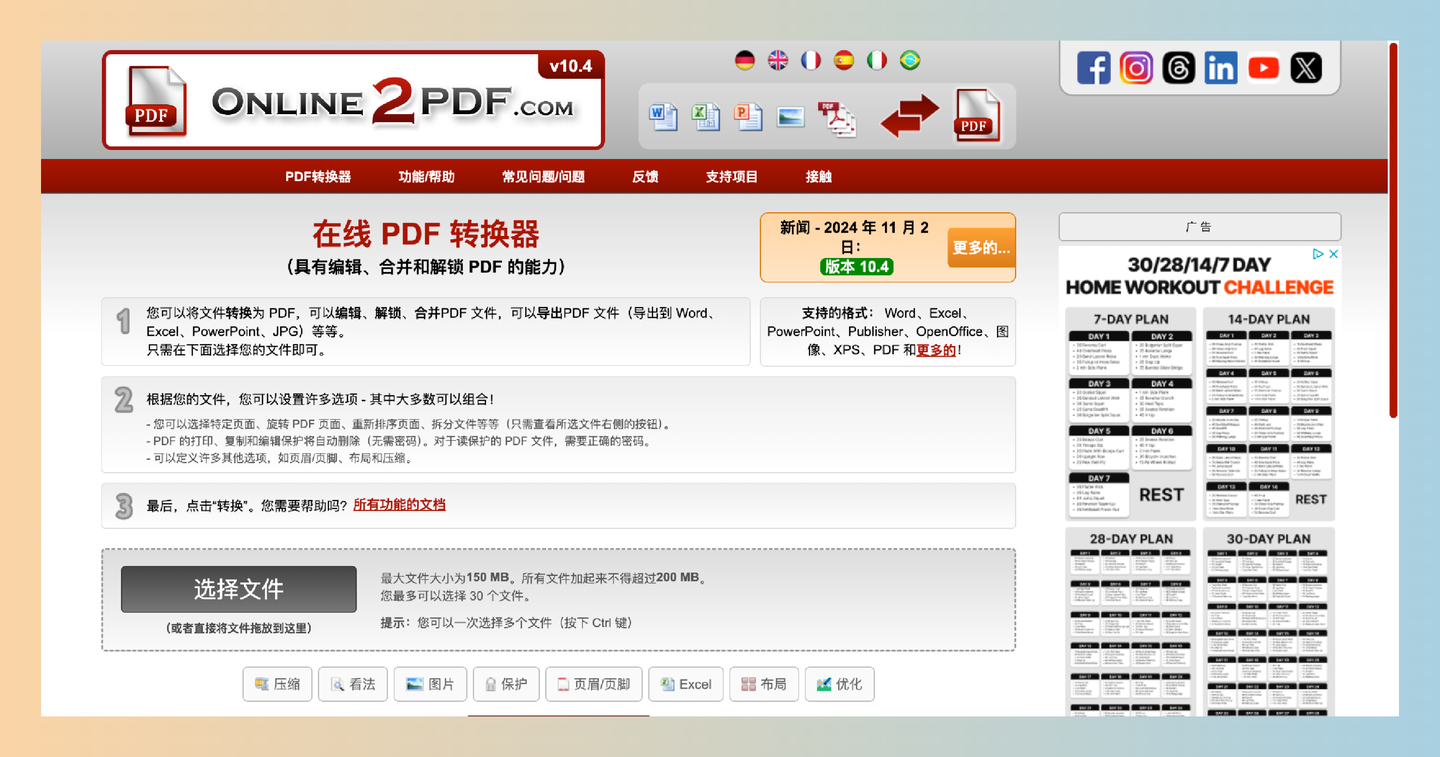Open the 反馈 feedback menu item

(645, 176)
